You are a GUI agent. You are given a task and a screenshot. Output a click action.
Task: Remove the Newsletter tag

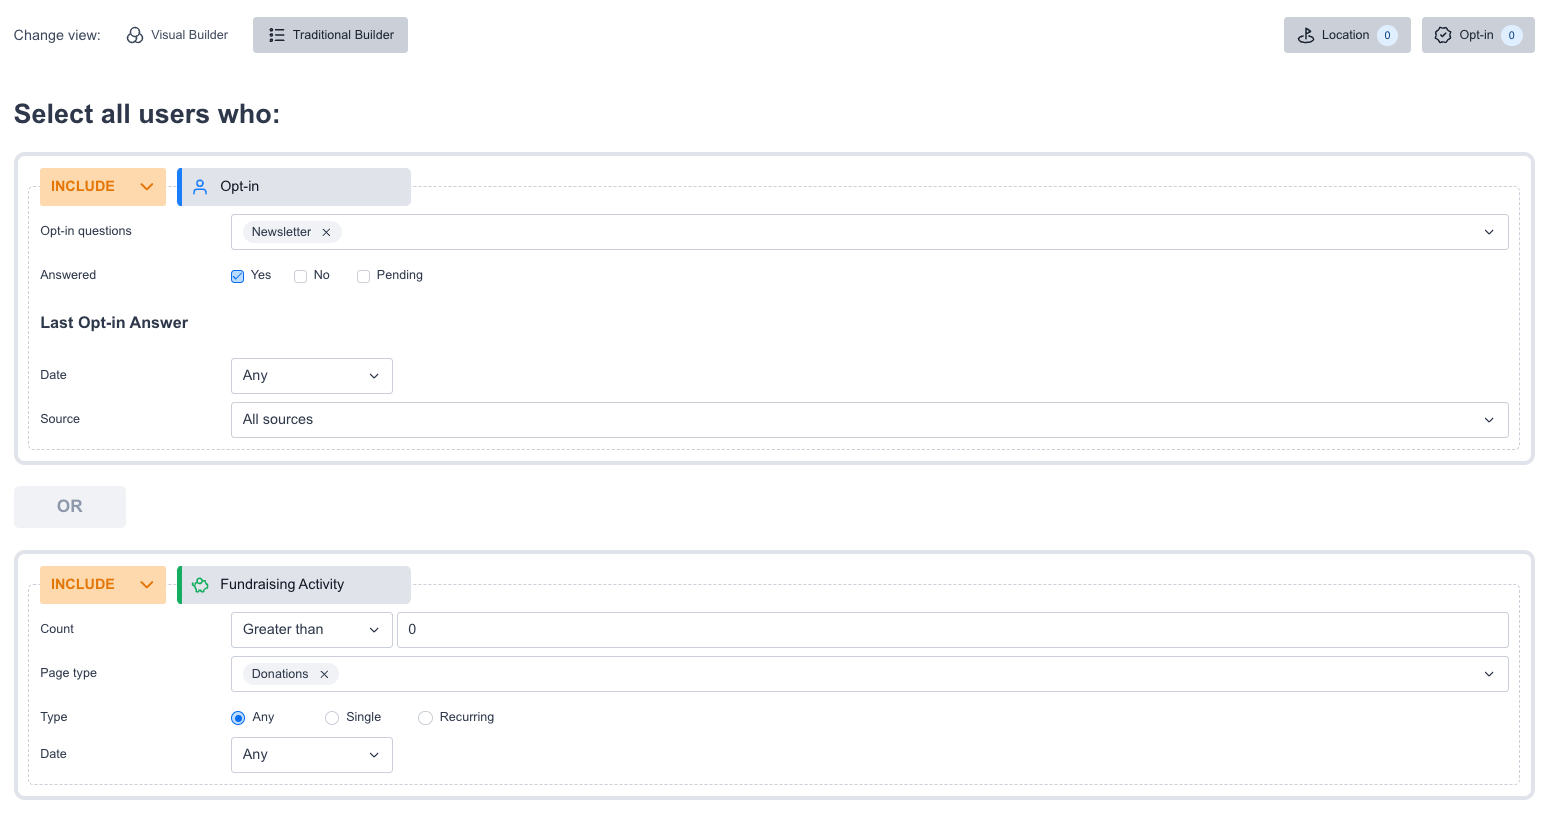(326, 232)
